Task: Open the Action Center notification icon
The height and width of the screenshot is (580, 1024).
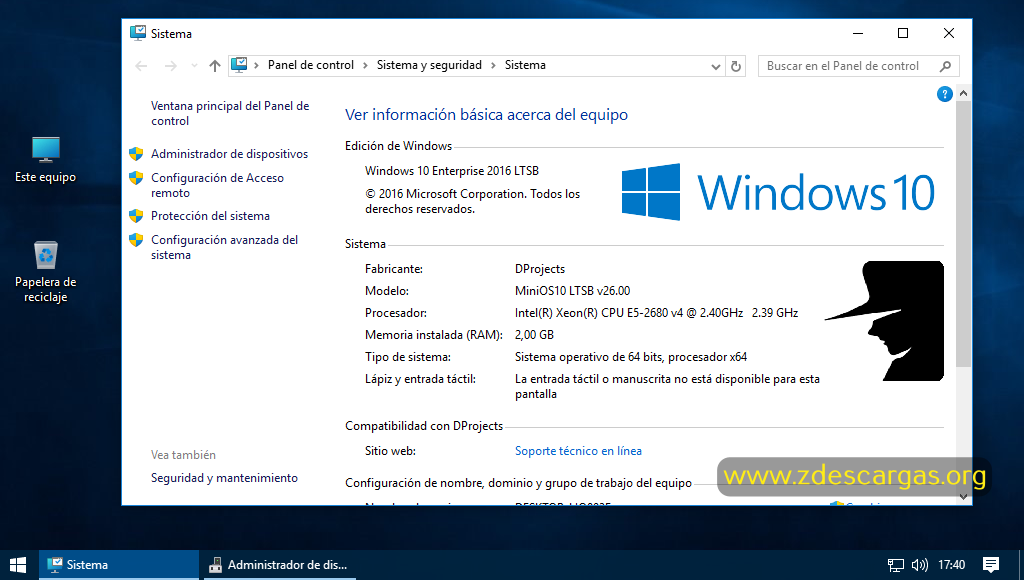Action: (991, 565)
